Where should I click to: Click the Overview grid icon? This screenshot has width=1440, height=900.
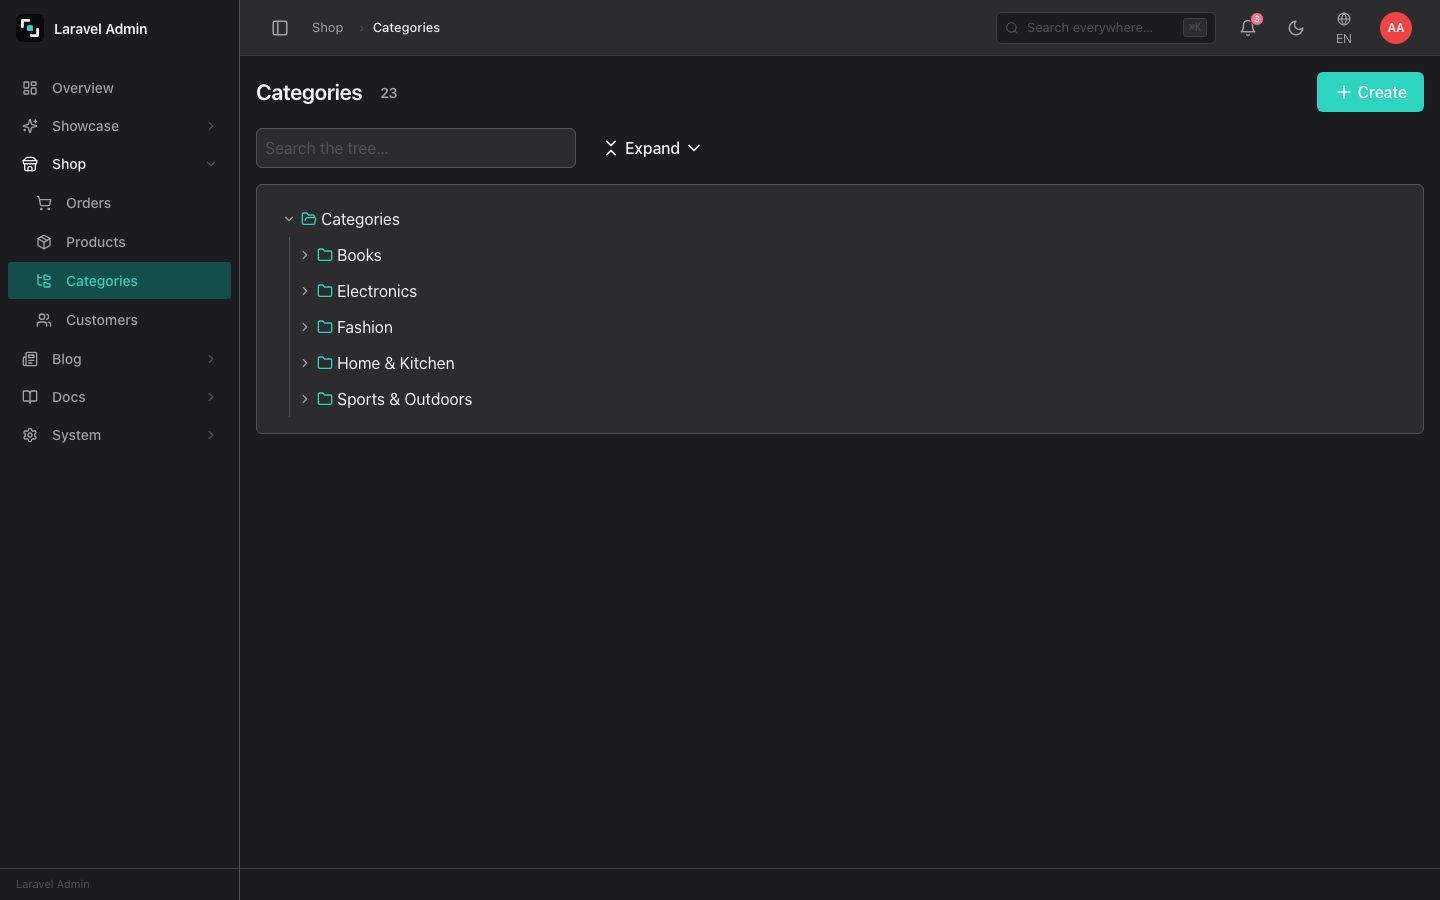[30, 88]
